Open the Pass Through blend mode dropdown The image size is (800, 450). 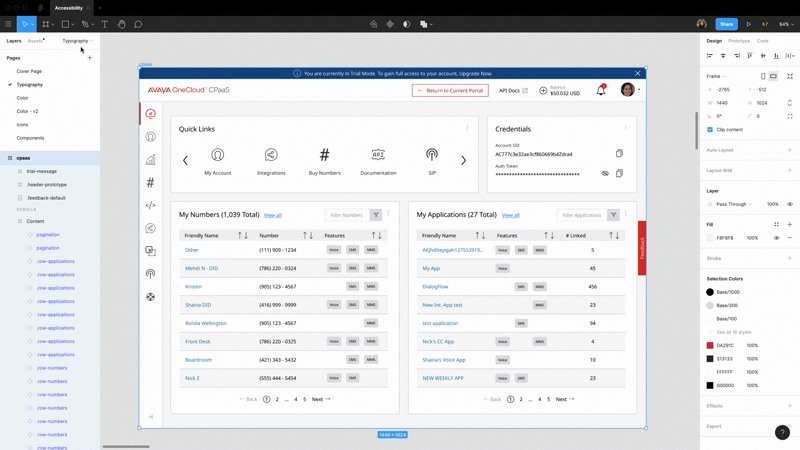click(x=730, y=204)
